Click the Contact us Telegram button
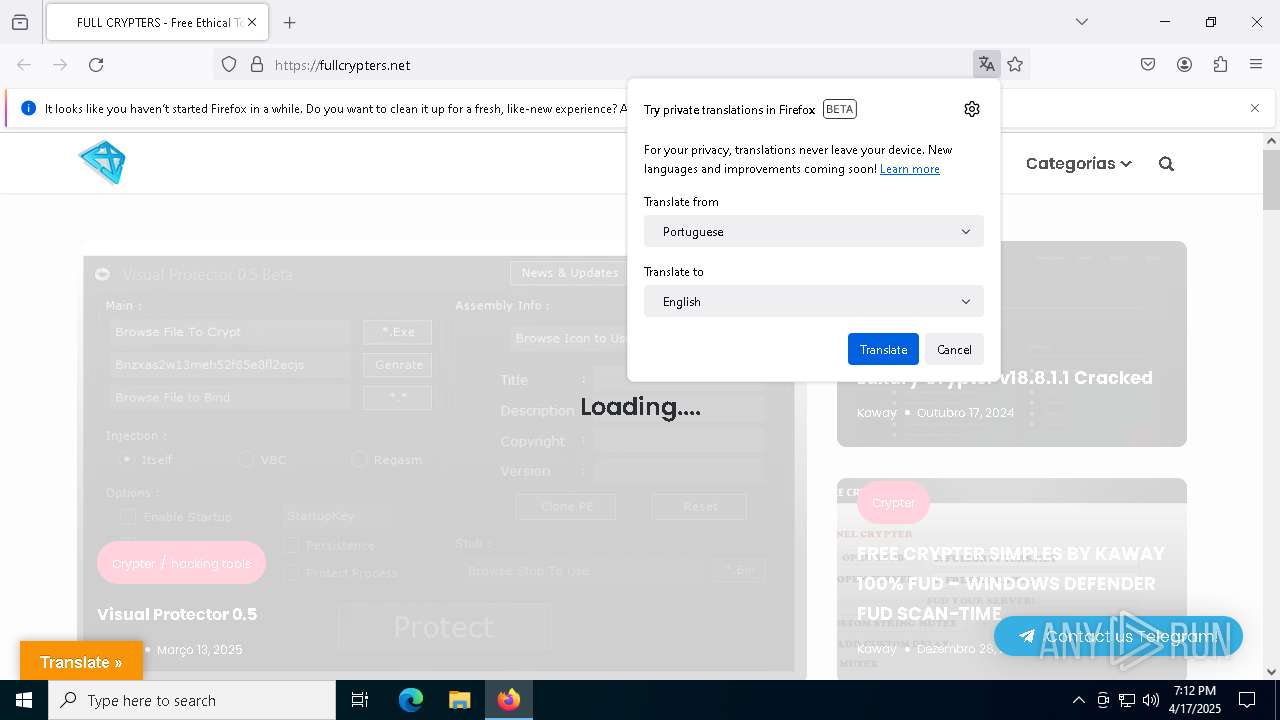The image size is (1280, 720). (x=1118, y=636)
